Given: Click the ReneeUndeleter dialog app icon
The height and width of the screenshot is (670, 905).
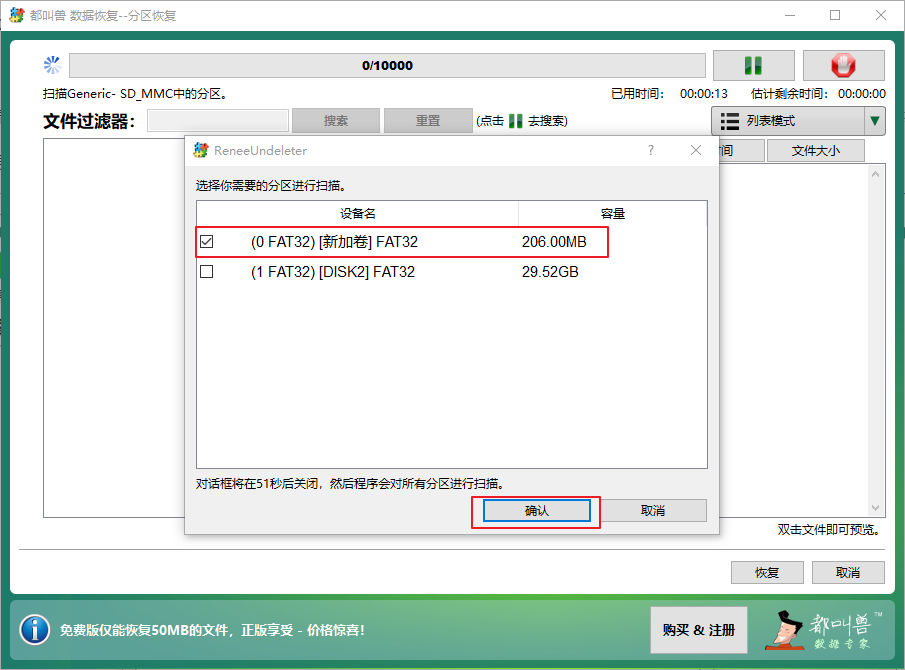Looking at the screenshot, I should 200,150.
